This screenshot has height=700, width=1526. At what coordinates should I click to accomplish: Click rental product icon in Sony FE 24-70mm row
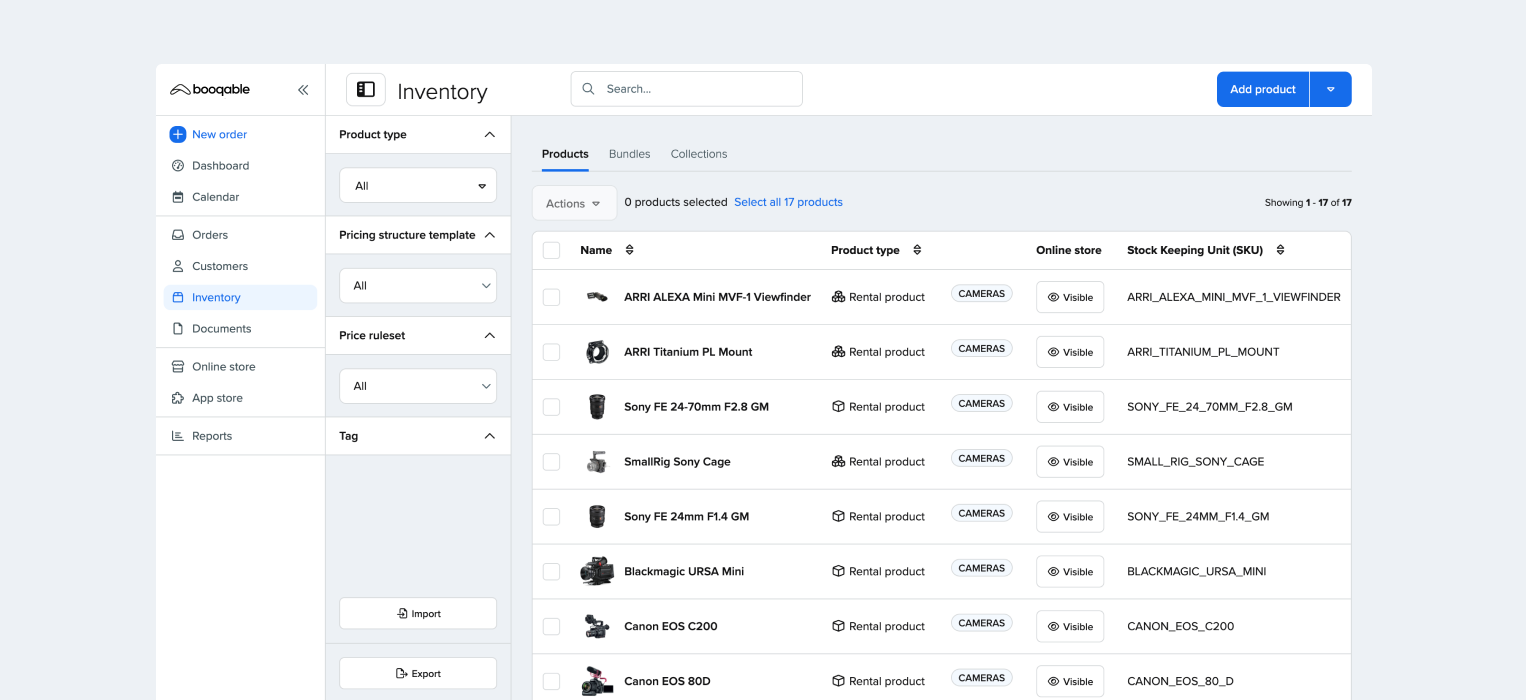tap(839, 407)
